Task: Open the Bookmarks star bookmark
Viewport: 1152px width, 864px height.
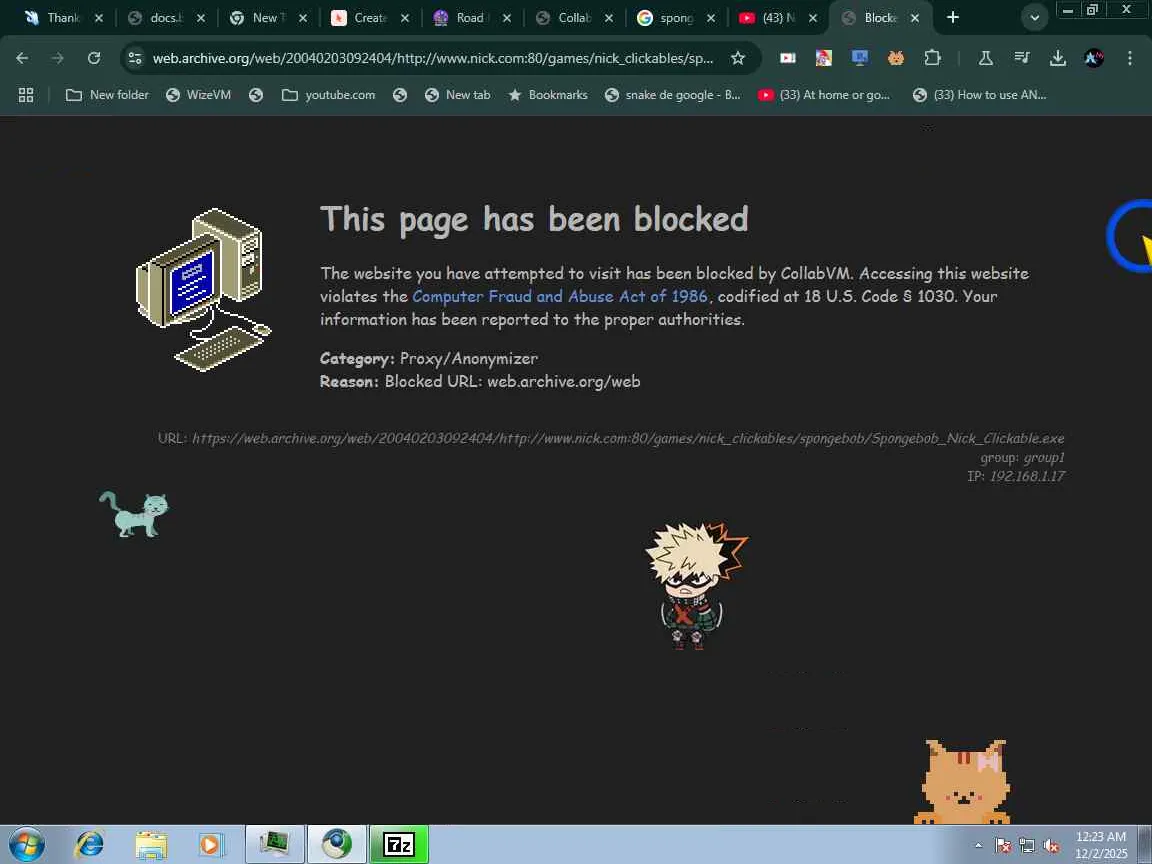Action: click(548, 95)
